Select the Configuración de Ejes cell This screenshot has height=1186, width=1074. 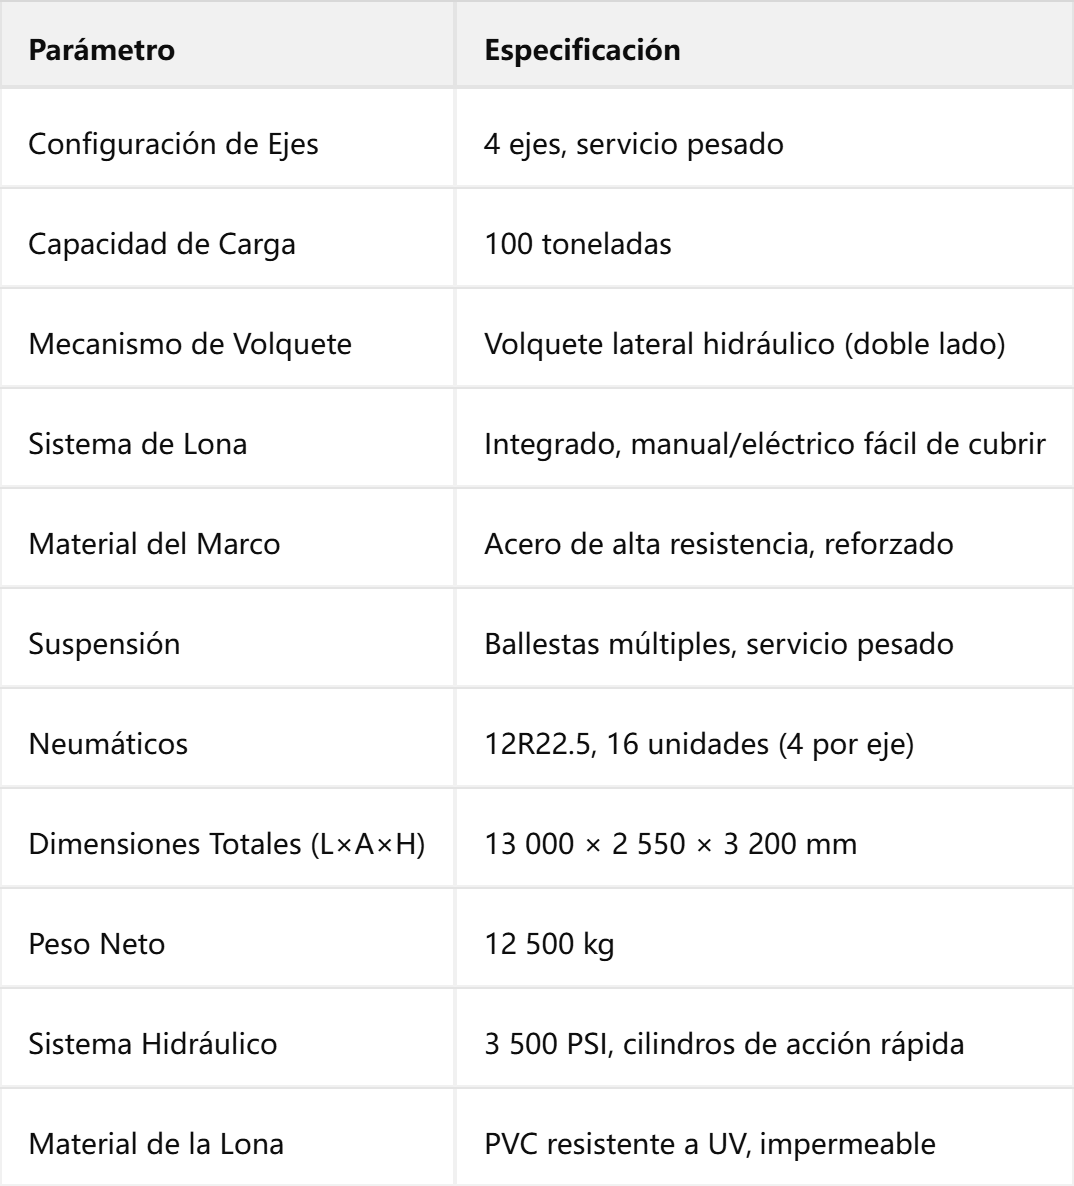click(228, 138)
